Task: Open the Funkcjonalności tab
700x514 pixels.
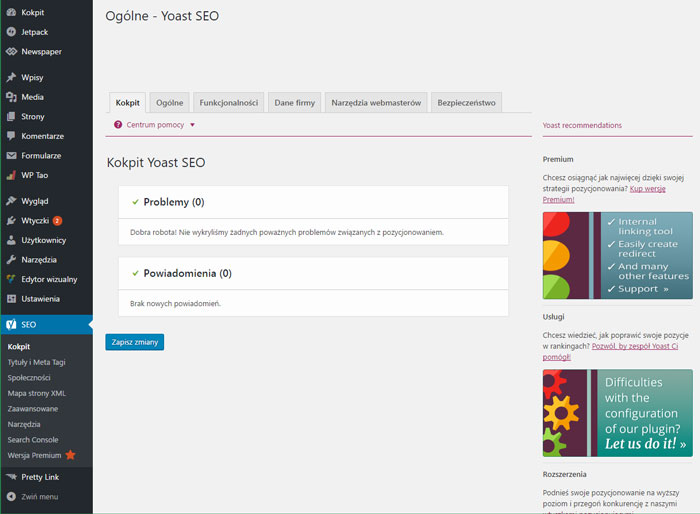Action: [229, 103]
